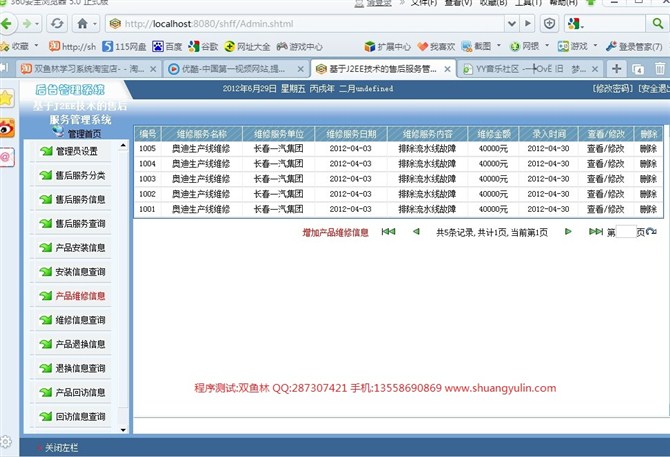Open a new tab with plus button
The width and height of the screenshot is (670, 457).
(x=616, y=68)
